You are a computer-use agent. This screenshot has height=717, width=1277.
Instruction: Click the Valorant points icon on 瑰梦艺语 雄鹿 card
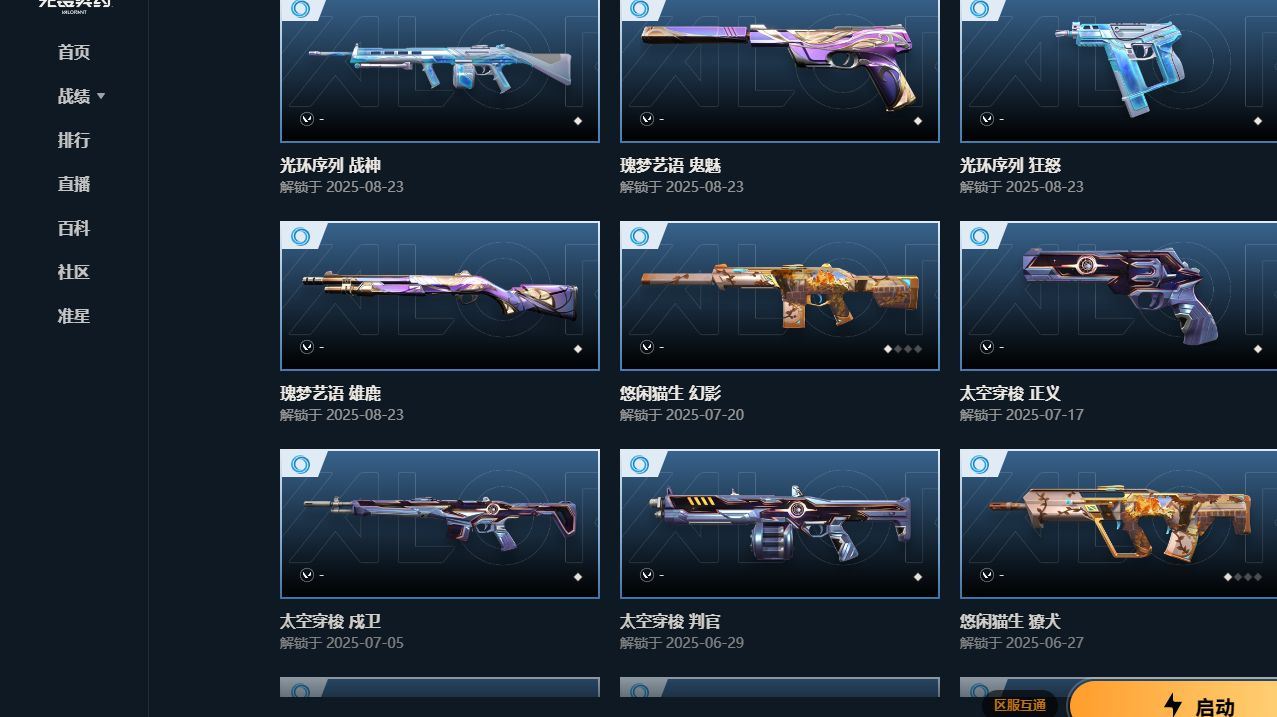point(307,347)
